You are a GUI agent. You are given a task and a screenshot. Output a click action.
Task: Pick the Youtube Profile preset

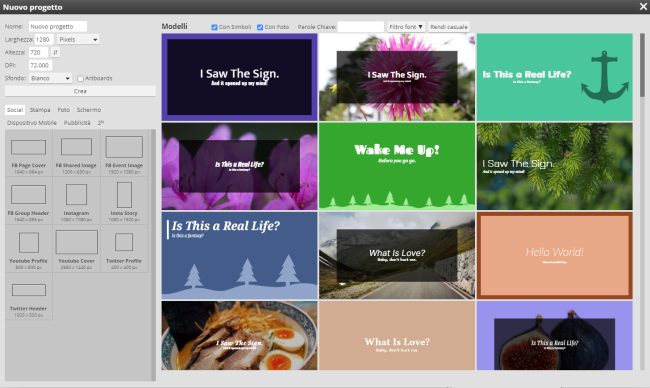pos(29,249)
